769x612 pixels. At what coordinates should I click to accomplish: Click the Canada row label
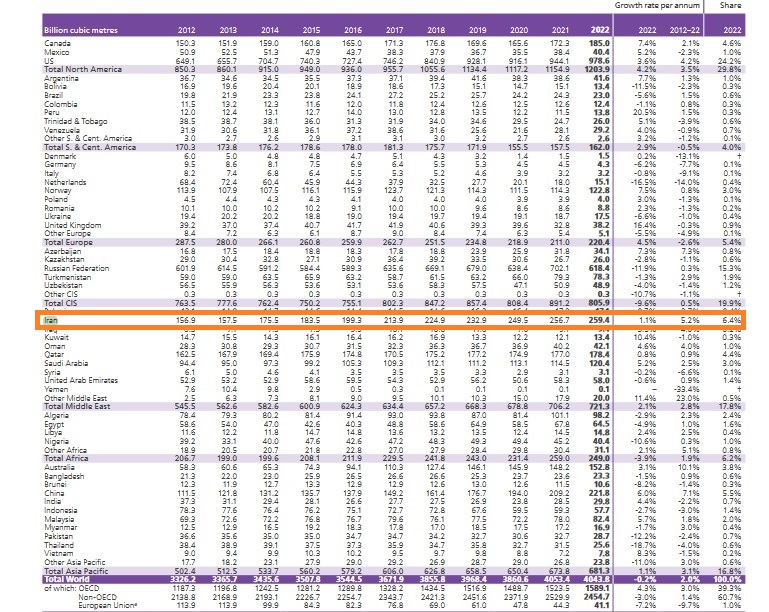56,44
